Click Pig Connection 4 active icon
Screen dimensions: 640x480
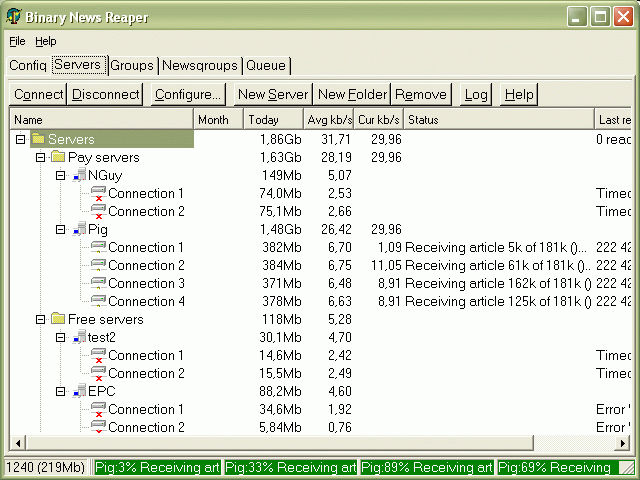click(x=98, y=301)
